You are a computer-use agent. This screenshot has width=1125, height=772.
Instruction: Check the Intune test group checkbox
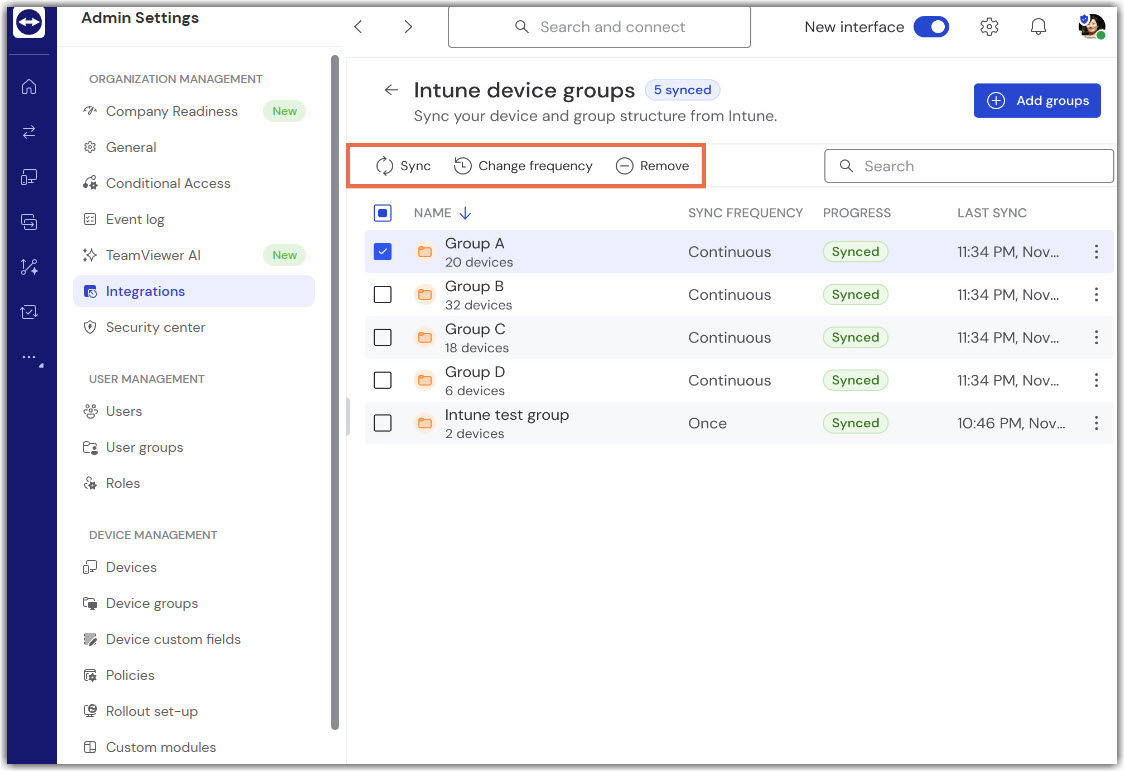[x=382, y=423]
